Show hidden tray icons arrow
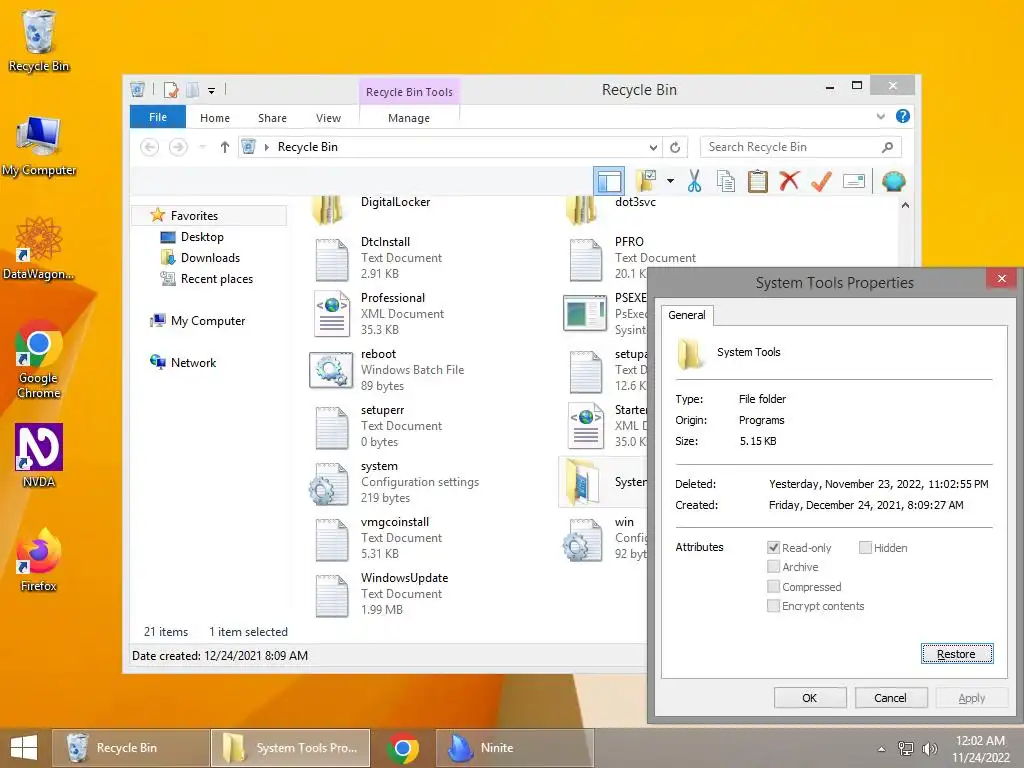The height and width of the screenshot is (768, 1024). (x=882, y=748)
